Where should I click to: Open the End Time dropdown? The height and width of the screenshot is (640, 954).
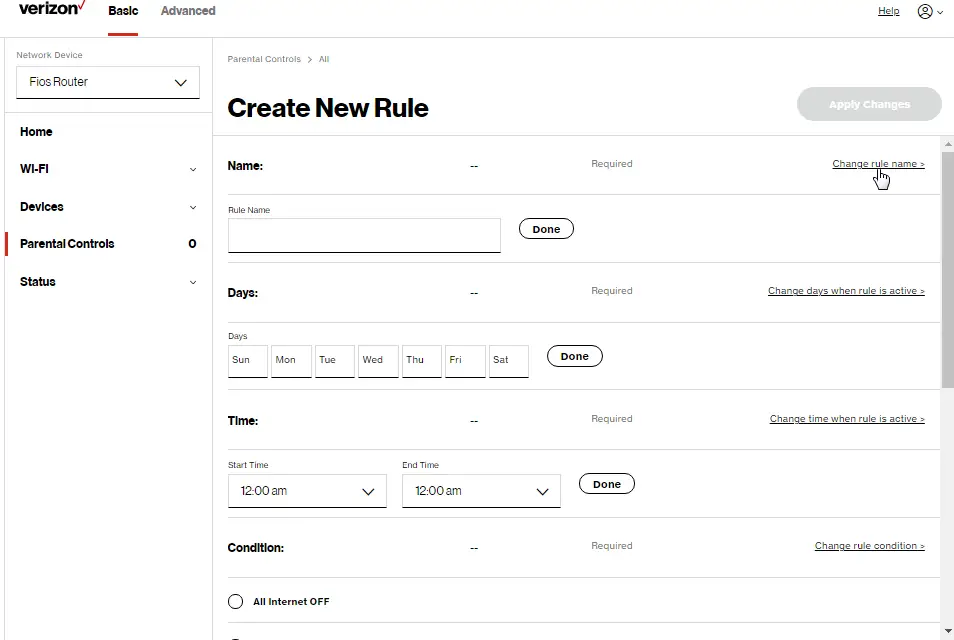pyautogui.click(x=480, y=491)
